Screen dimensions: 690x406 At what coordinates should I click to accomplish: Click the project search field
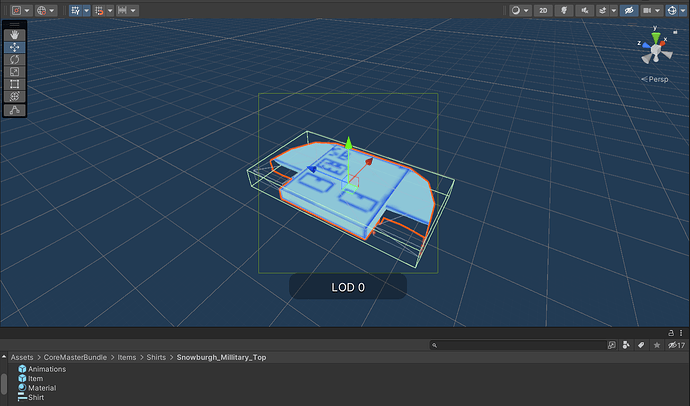(518, 345)
